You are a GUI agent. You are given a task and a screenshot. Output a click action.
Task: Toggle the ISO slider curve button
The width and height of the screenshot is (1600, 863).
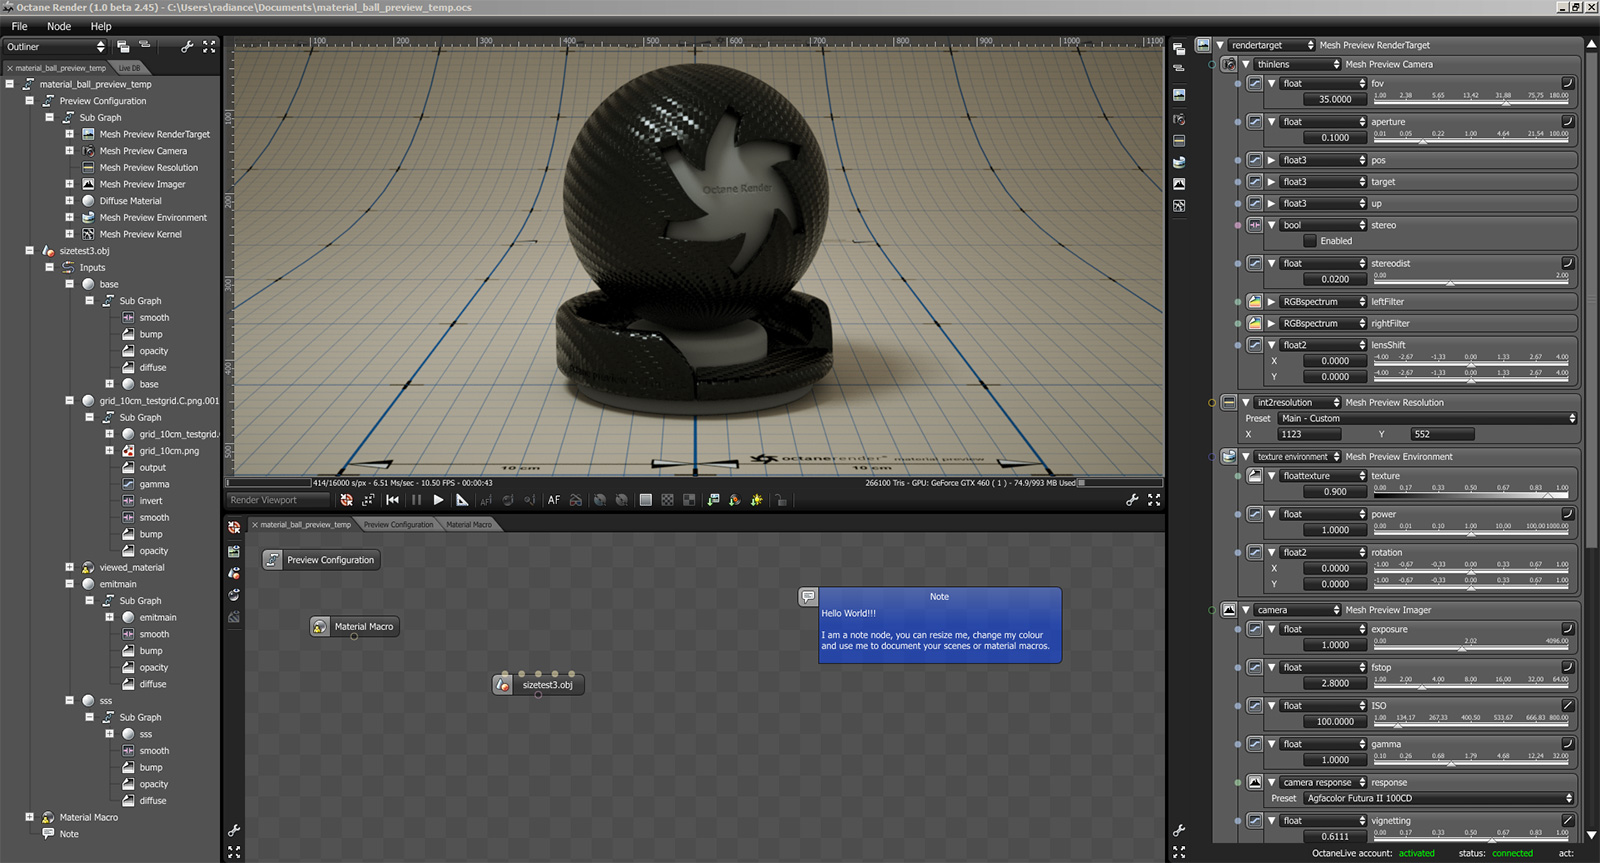click(1568, 705)
